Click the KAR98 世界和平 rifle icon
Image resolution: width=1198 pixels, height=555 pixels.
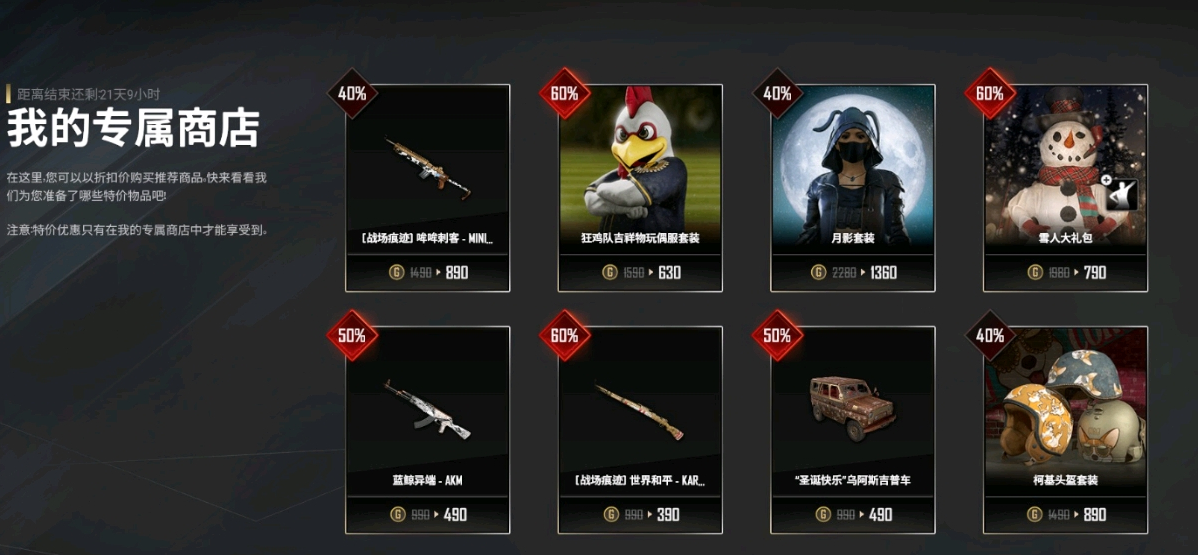[x=639, y=411]
